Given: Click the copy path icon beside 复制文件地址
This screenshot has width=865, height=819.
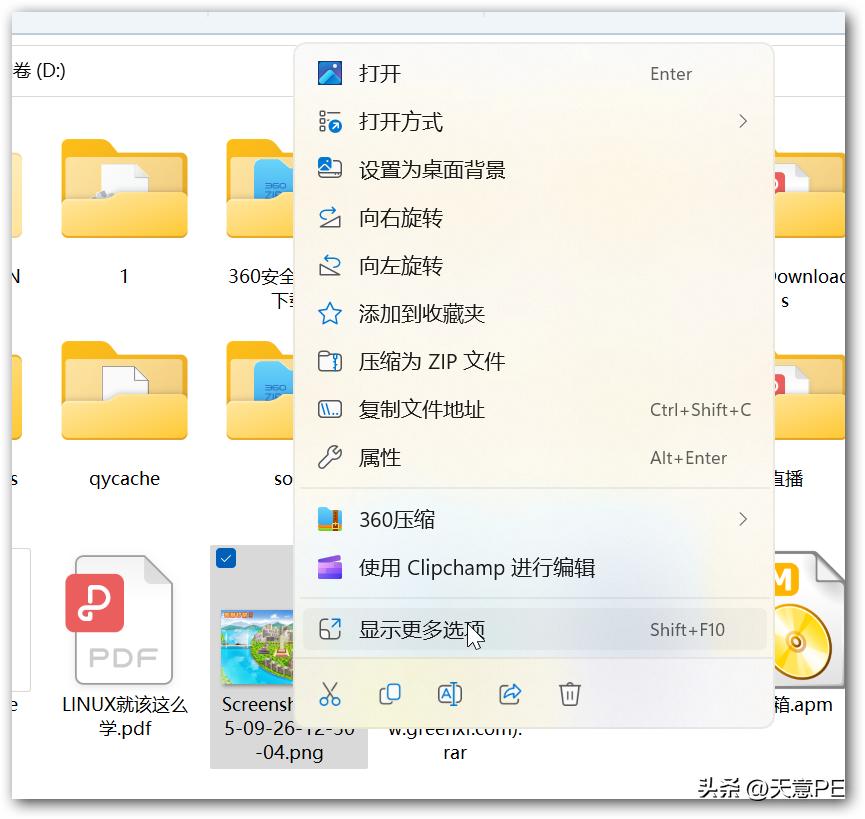Looking at the screenshot, I should (330, 410).
